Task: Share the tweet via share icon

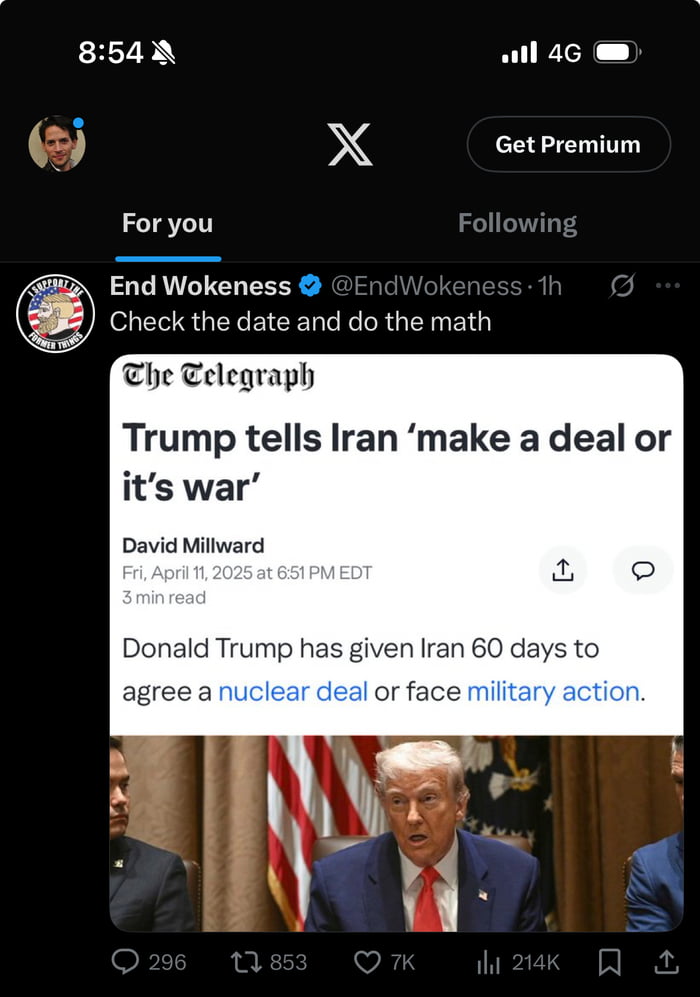Action: click(x=665, y=962)
